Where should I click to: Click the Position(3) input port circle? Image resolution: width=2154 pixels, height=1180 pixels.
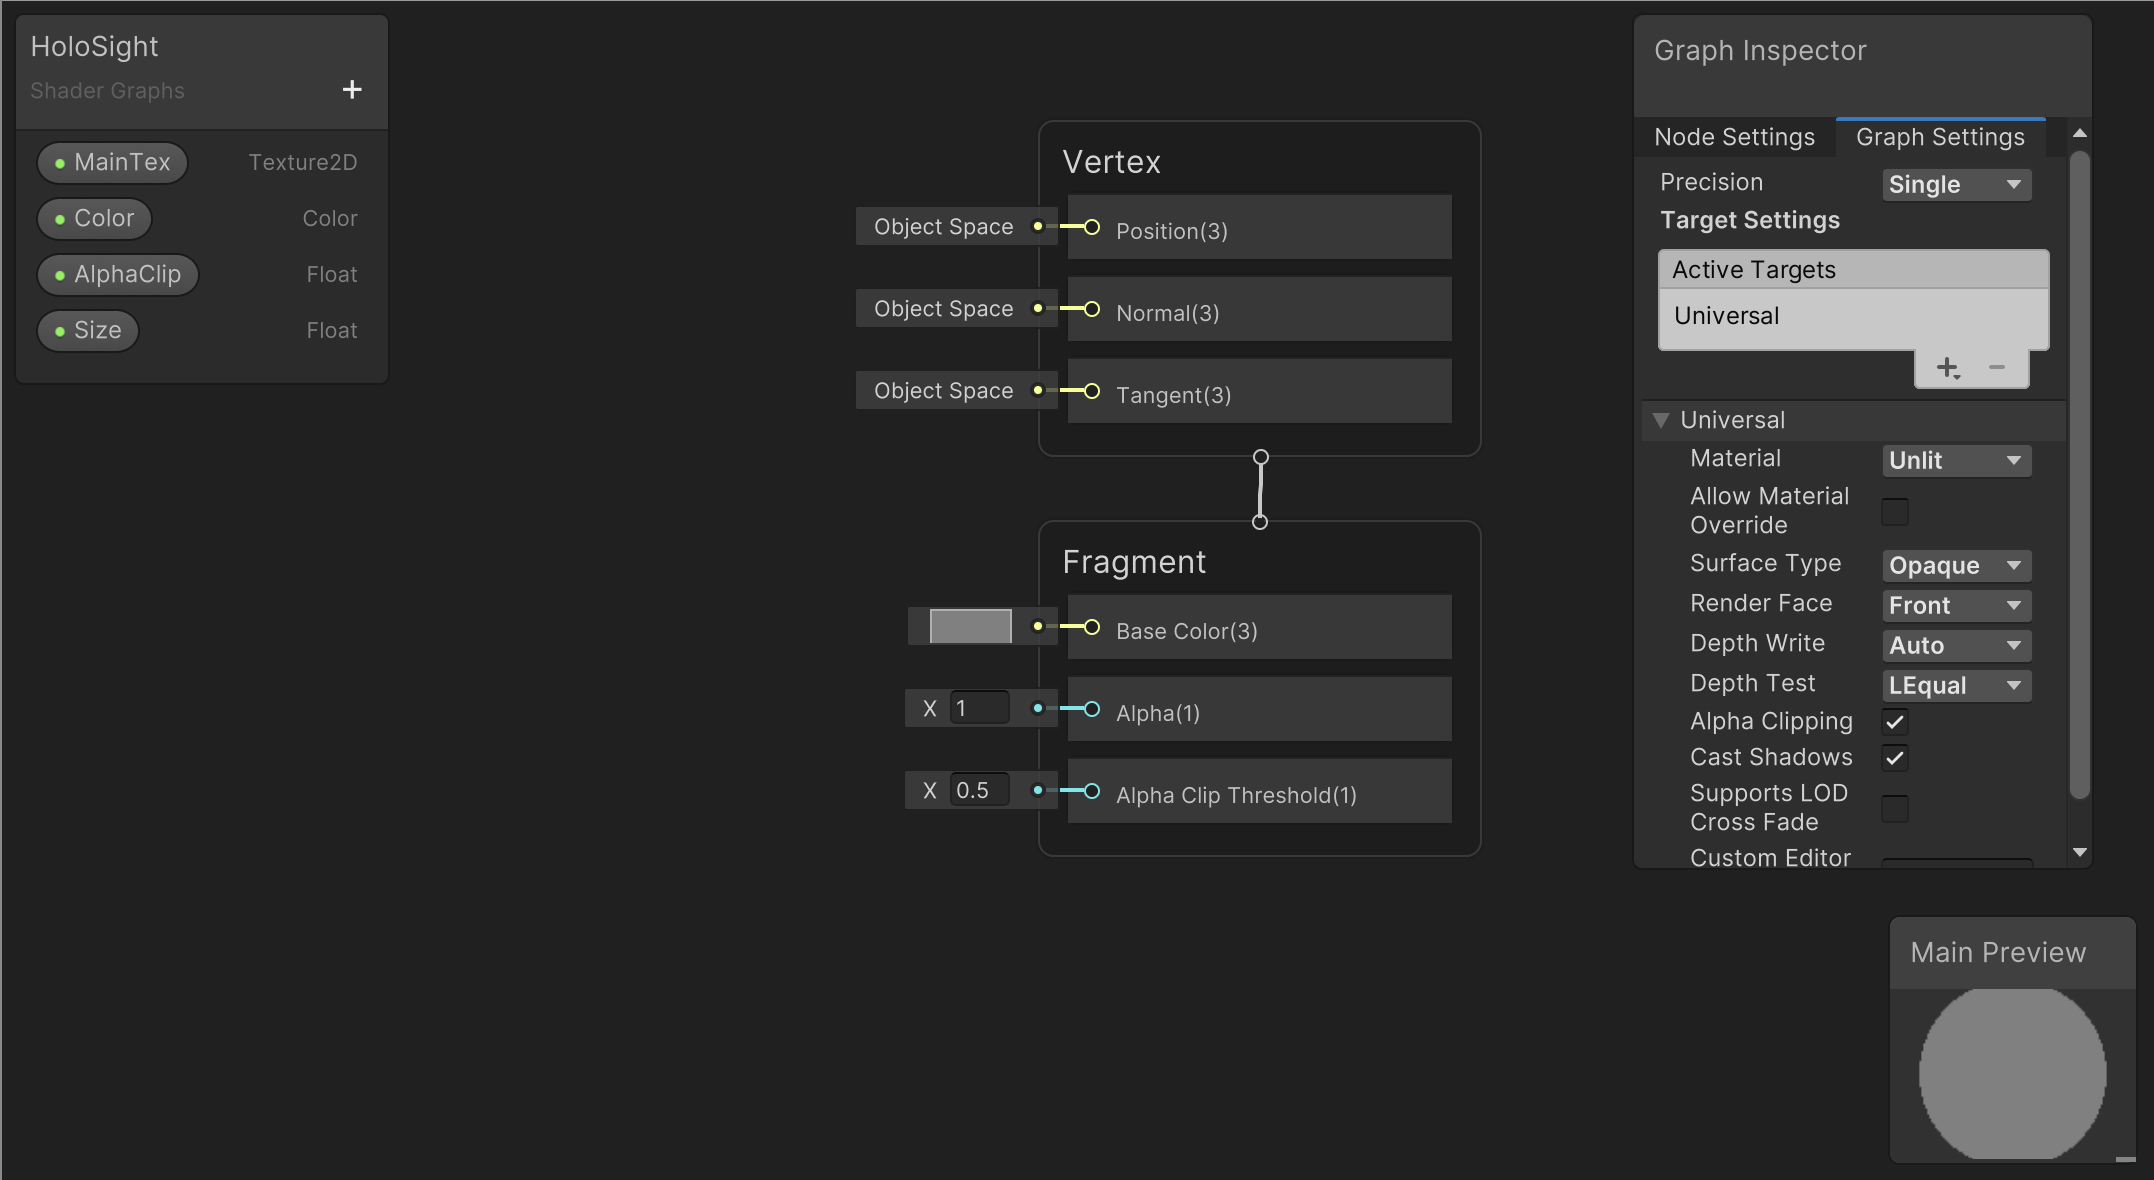click(x=1092, y=228)
